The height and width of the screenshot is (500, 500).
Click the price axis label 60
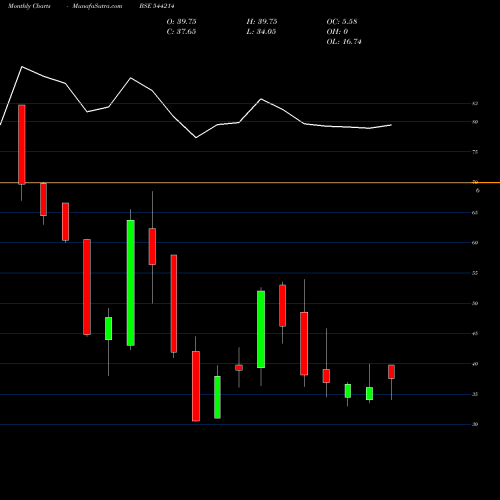click(x=475, y=243)
